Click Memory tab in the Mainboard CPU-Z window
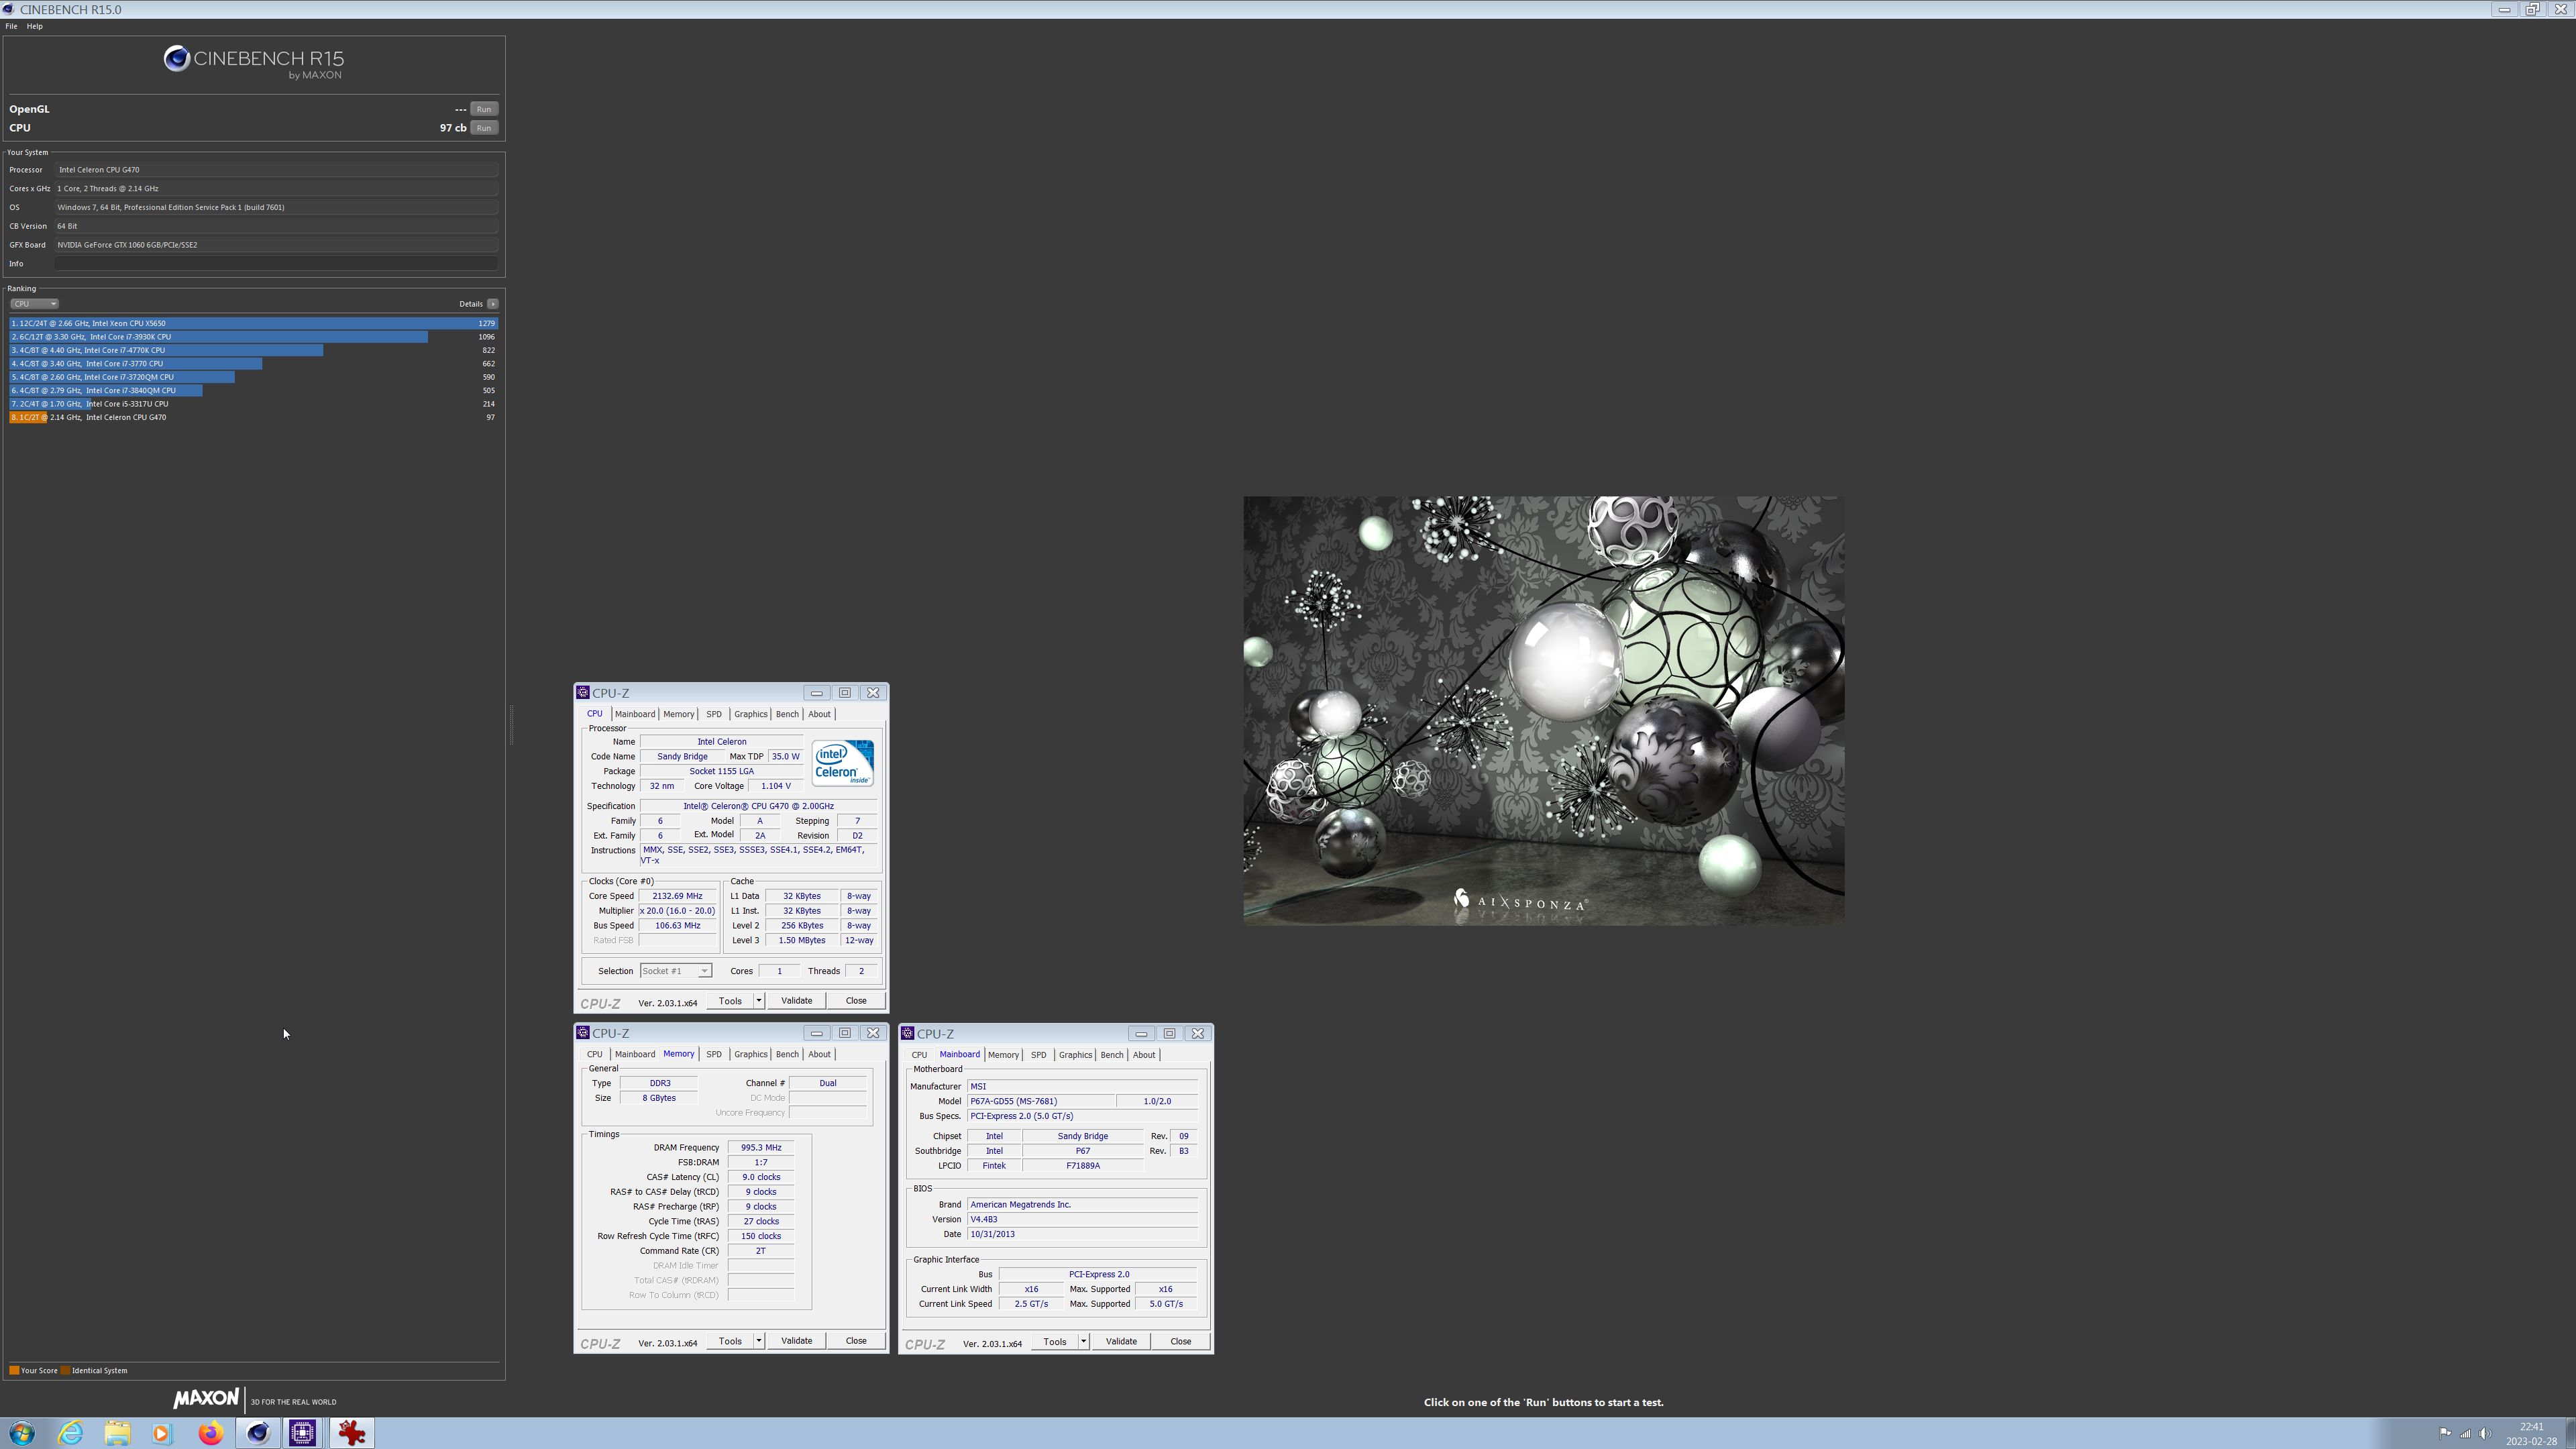The width and height of the screenshot is (2576, 1449). click(1003, 1055)
